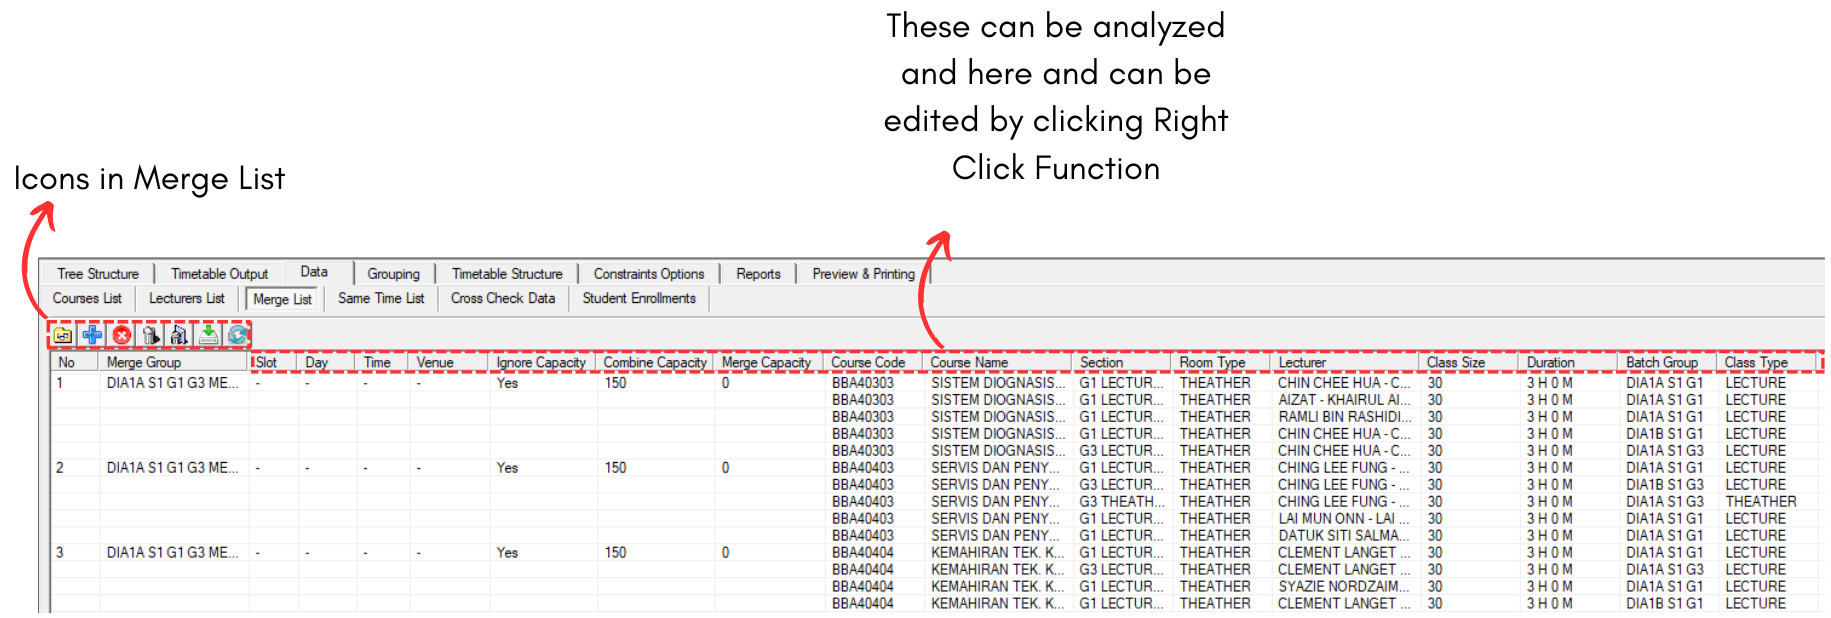Screen dimensions: 1831x618
Task: Click the red X delete icon
Action: point(121,335)
